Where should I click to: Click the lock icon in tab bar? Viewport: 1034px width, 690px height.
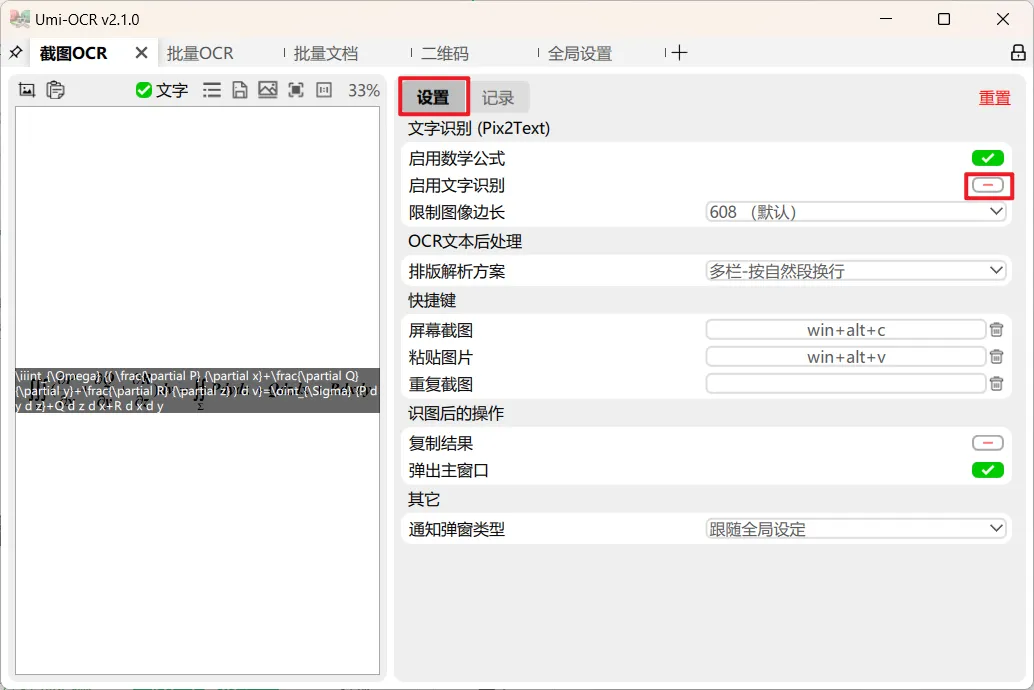(1018, 53)
